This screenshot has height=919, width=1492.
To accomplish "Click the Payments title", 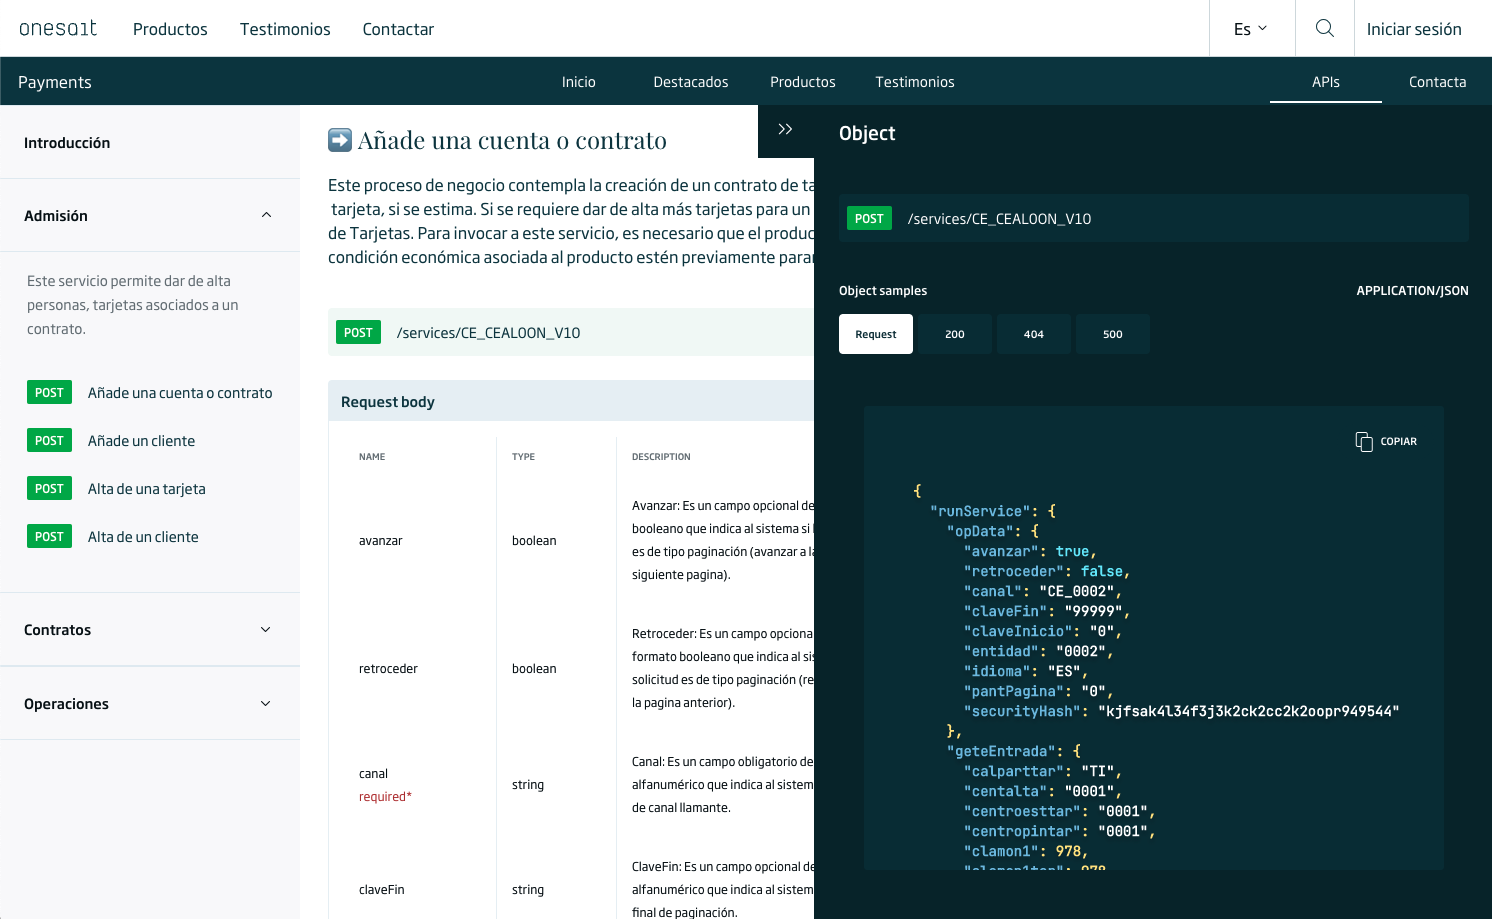I will (55, 82).
